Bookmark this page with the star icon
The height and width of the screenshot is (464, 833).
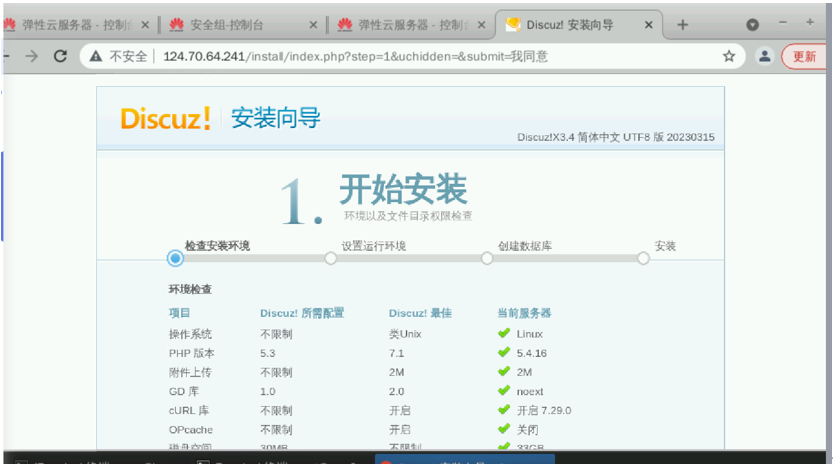point(729,57)
